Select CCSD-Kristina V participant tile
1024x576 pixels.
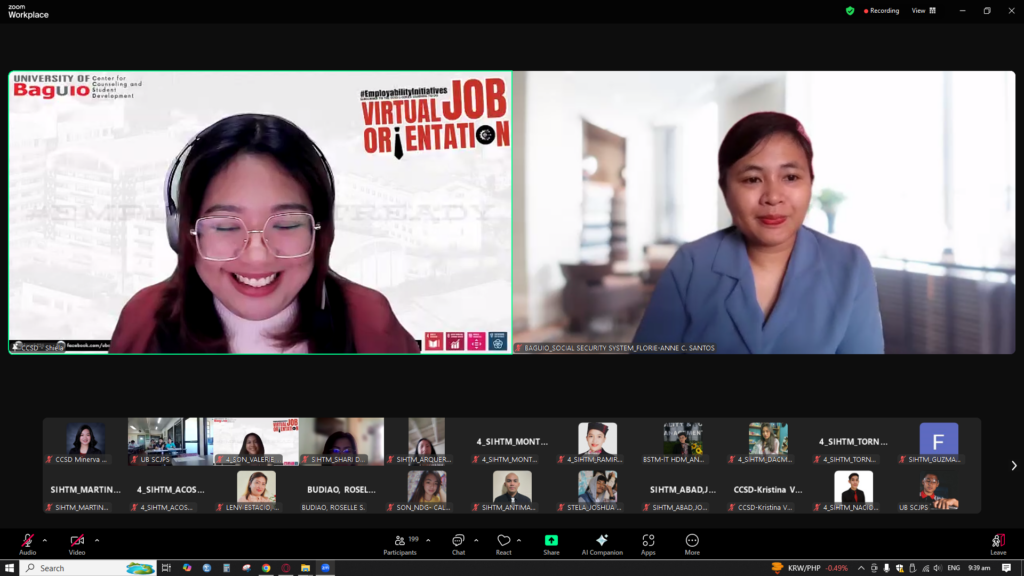point(768,490)
